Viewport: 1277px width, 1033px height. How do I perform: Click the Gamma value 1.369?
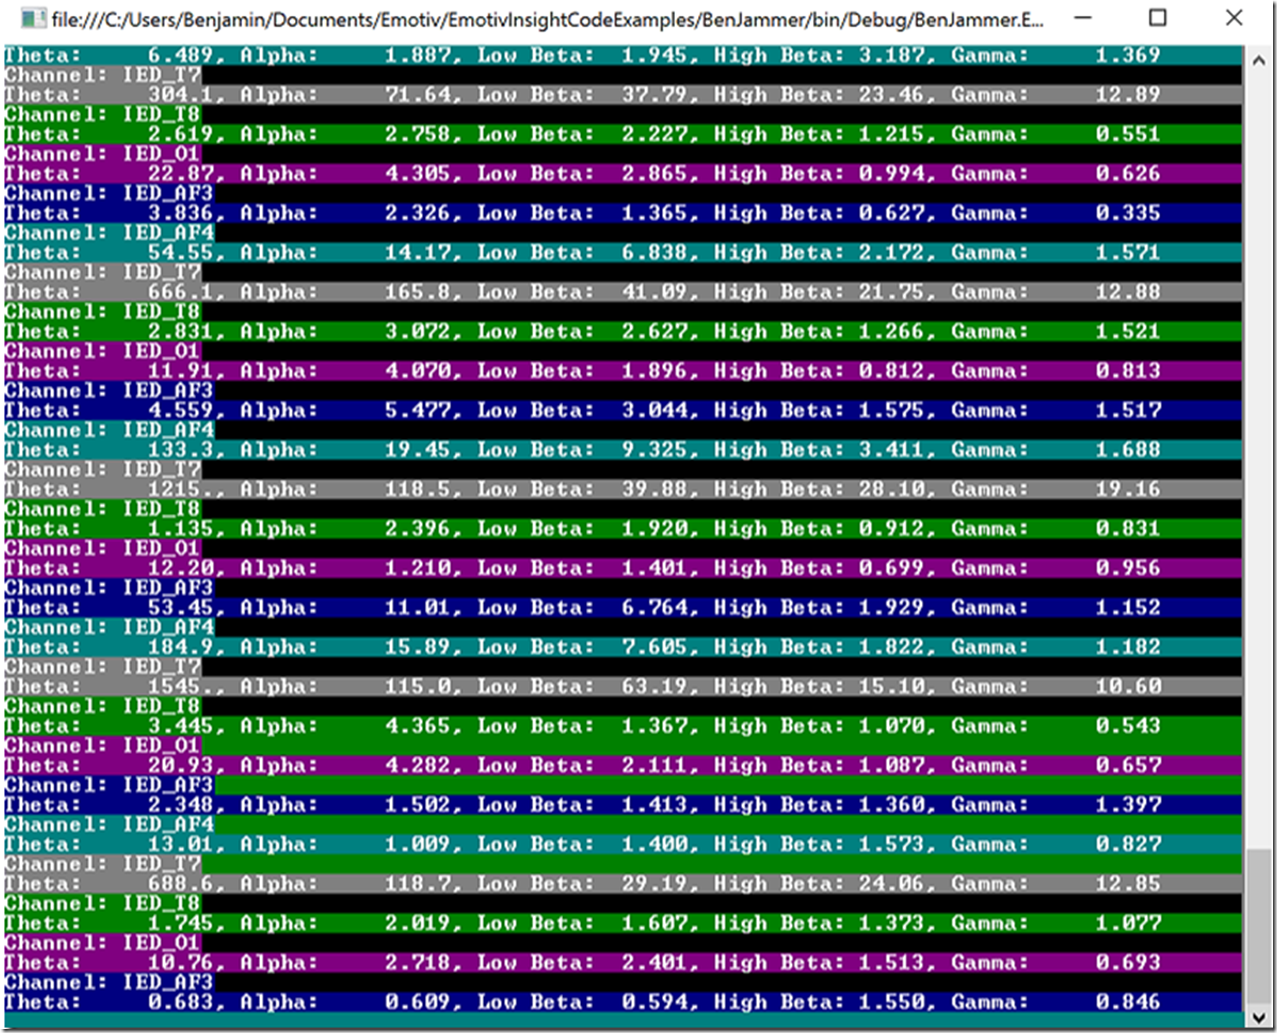coord(1128,55)
